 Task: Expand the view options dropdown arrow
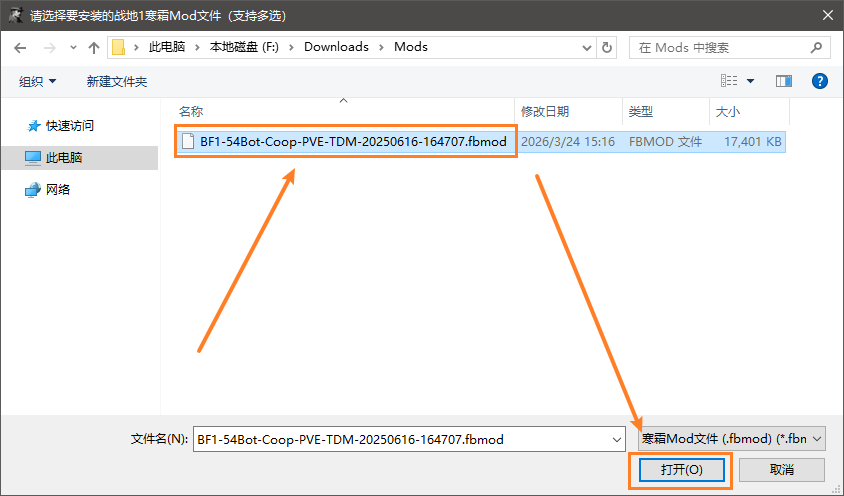pos(750,81)
